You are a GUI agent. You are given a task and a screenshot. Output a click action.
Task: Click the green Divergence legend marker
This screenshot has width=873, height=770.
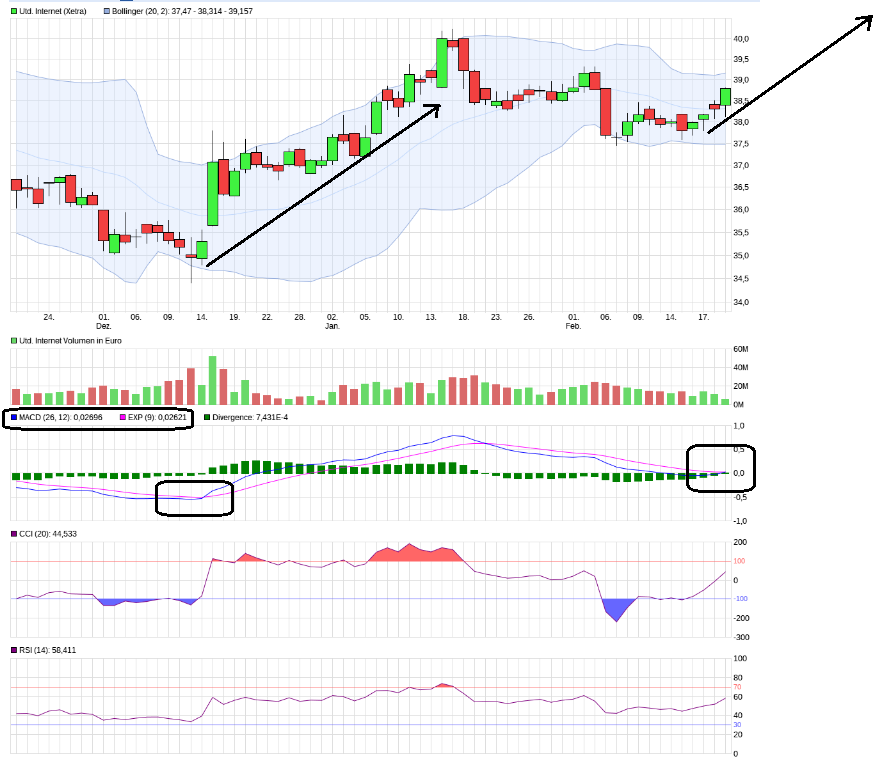tap(206, 416)
